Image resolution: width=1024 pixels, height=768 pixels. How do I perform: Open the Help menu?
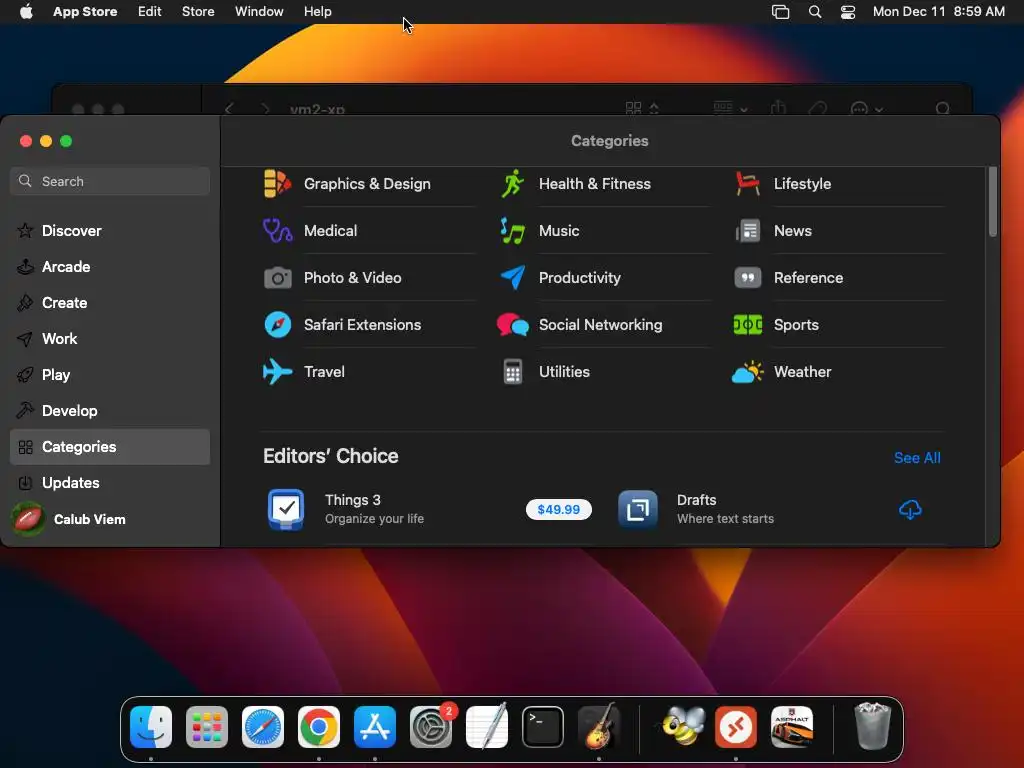317,12
